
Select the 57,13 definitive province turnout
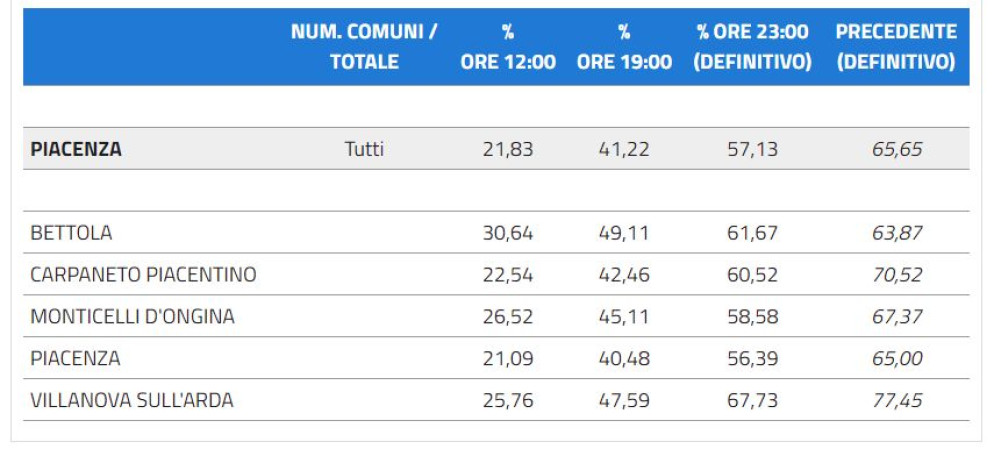point(752,149)
